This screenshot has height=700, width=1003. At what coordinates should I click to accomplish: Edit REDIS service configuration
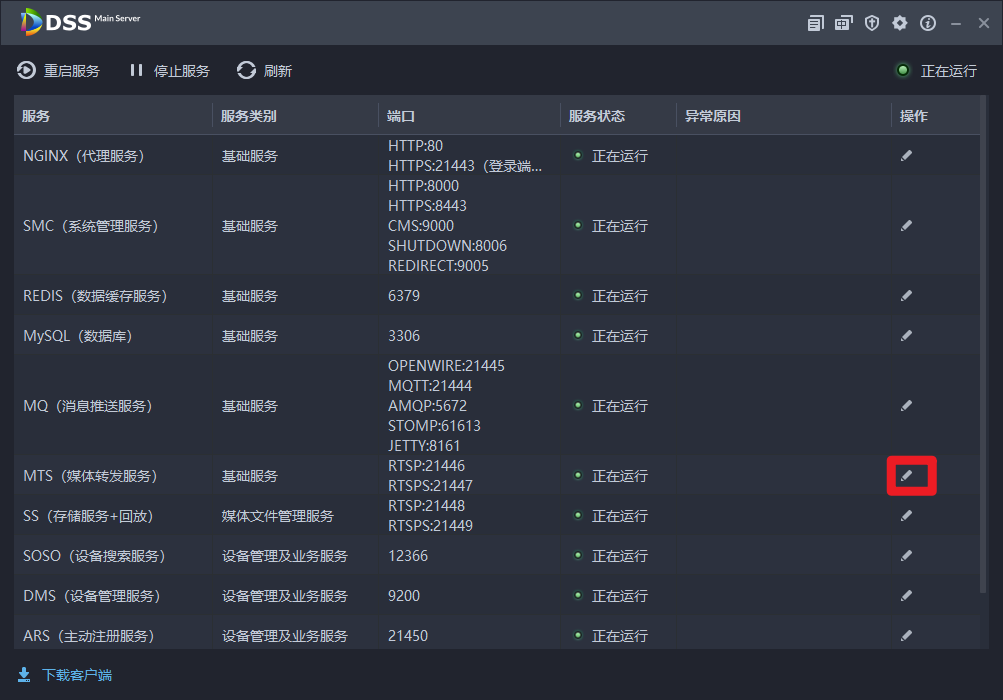pos(906,296)
